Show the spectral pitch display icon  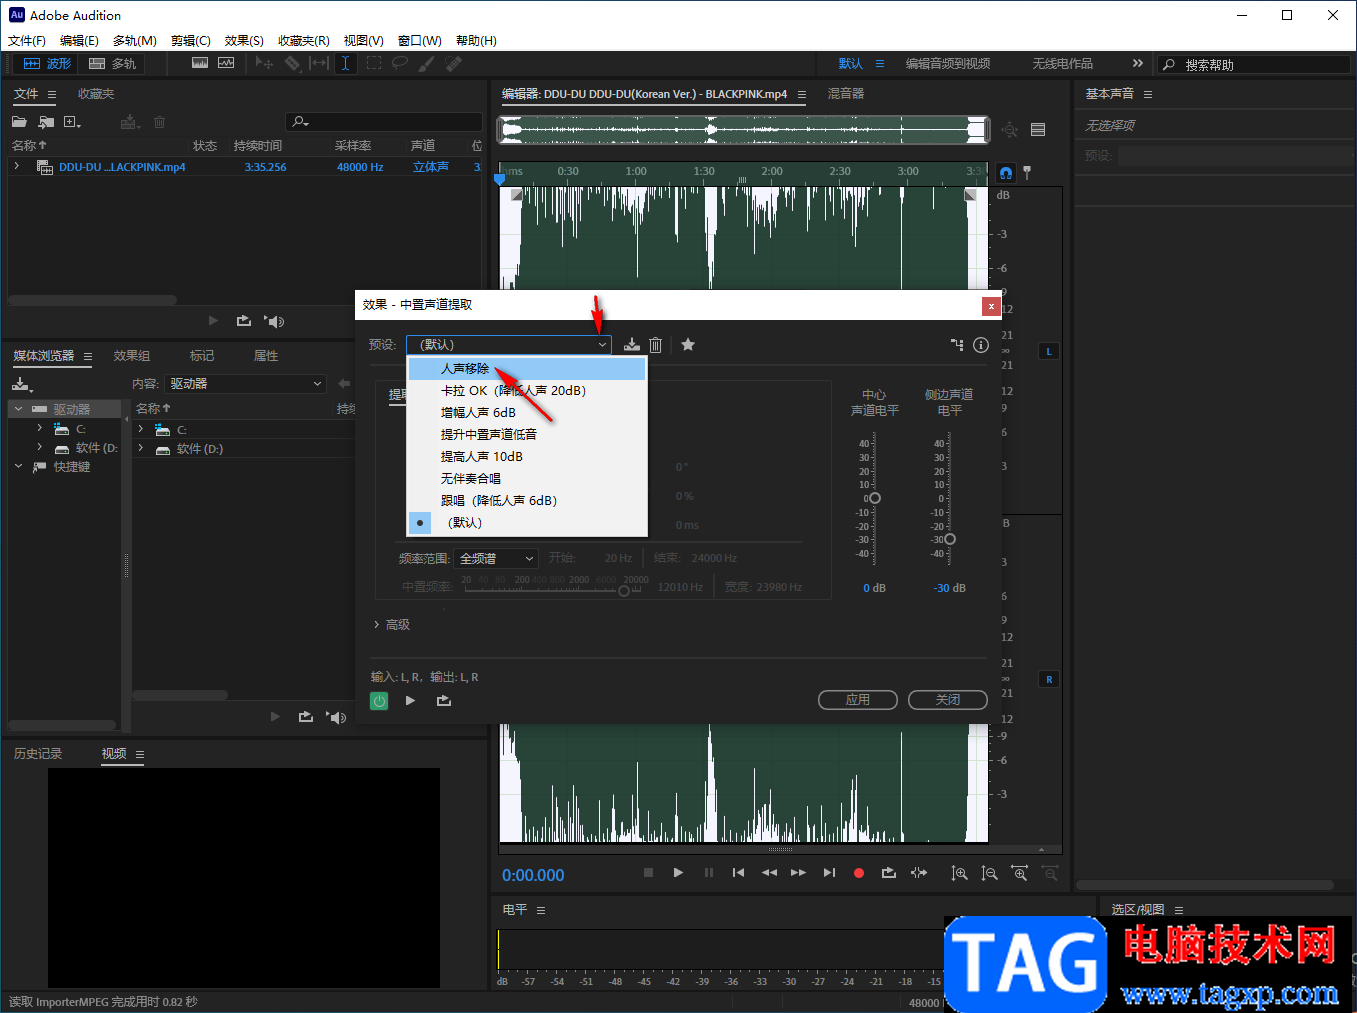(226, 63)
